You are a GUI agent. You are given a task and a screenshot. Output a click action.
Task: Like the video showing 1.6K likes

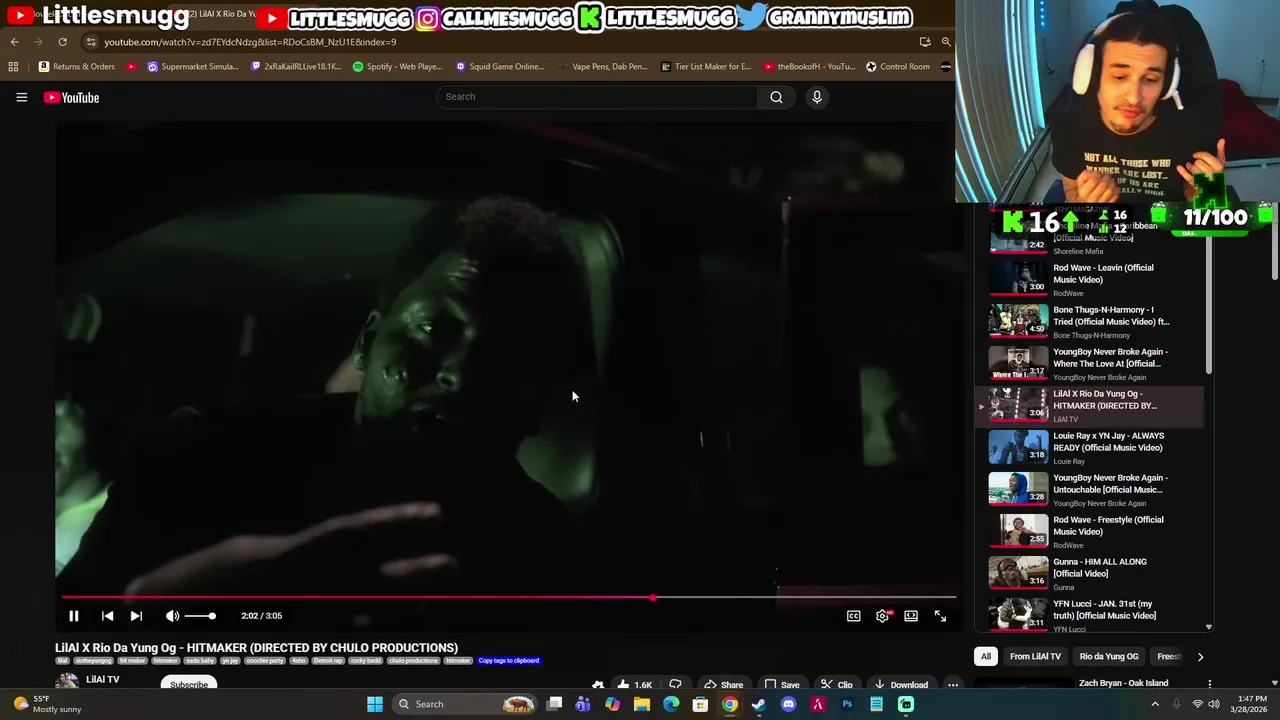634,685
